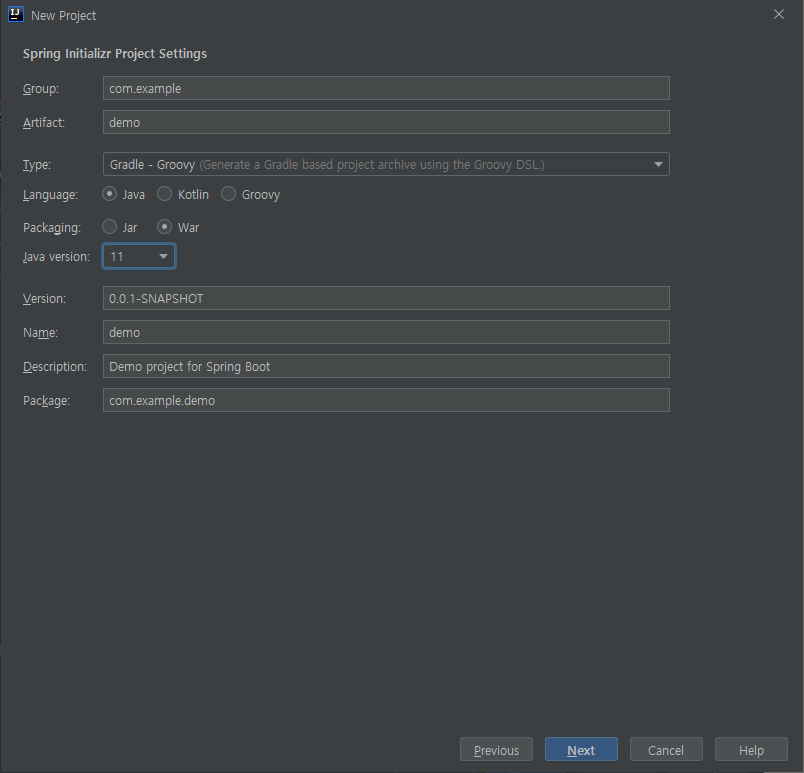Click Spring Initializr Project Settings heading
Screen dimensions: 804x773
115,54
